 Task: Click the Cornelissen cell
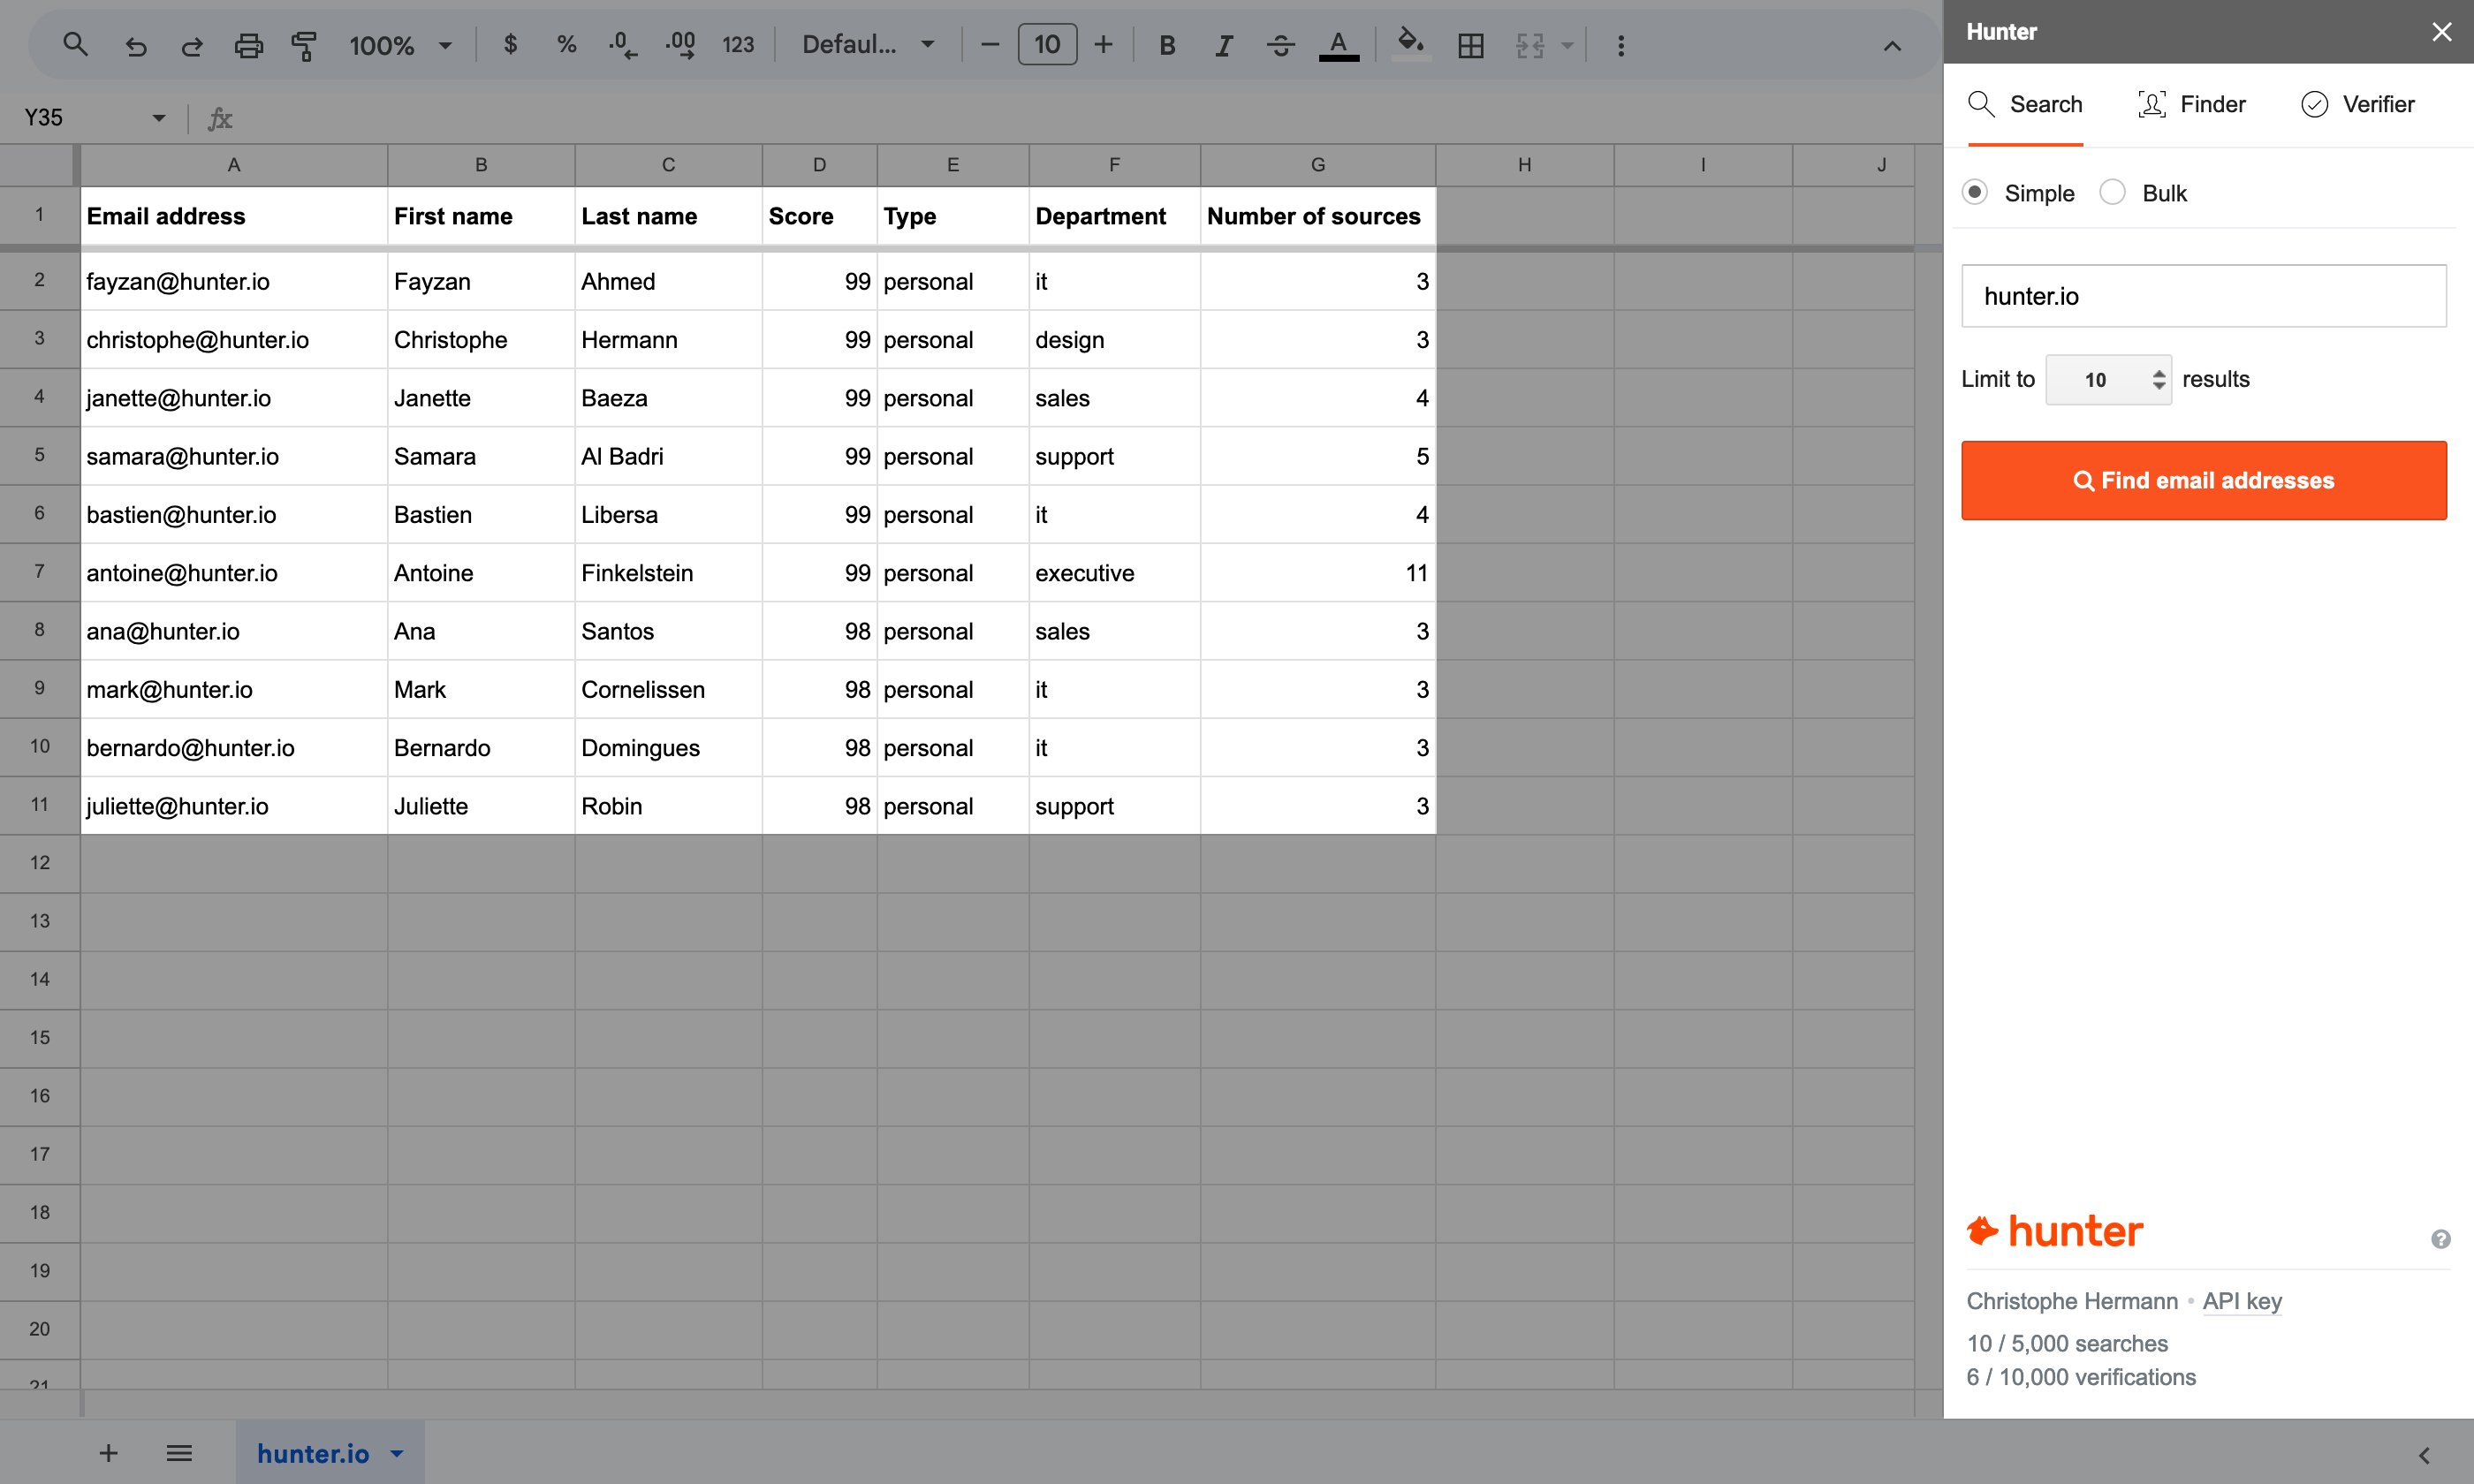click(668, 689)
